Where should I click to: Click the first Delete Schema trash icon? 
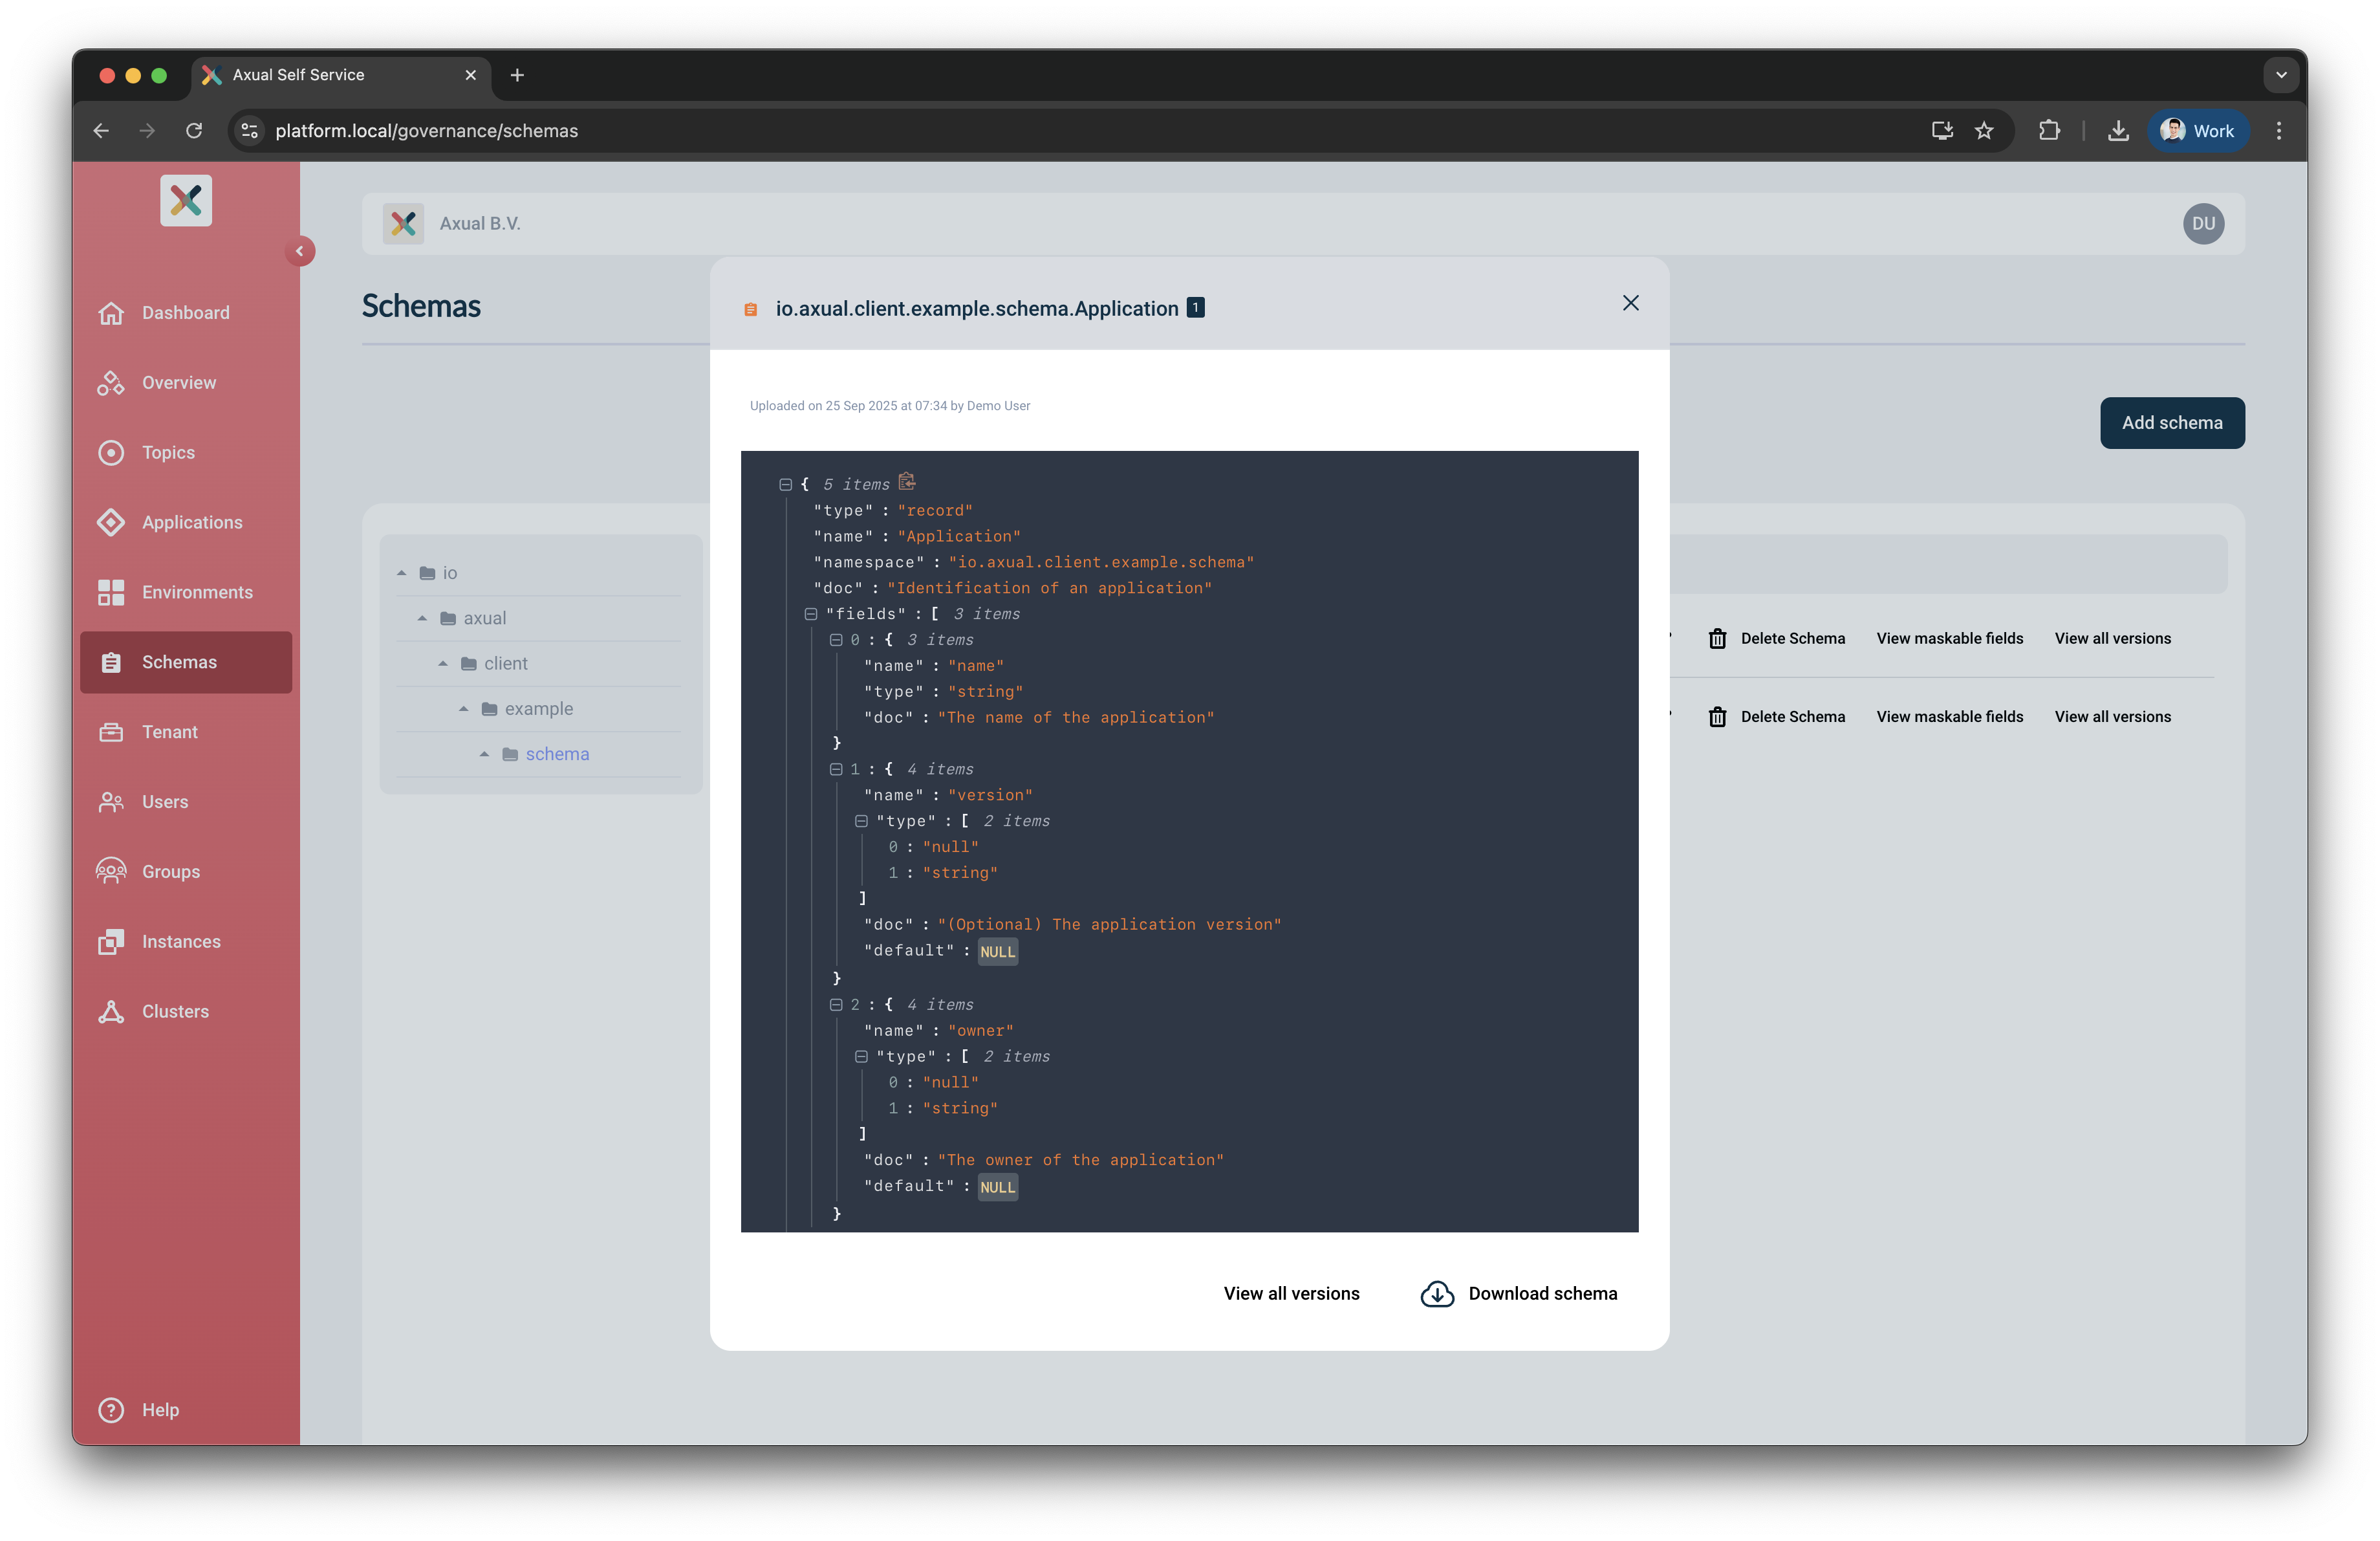[x=1717, y=638]
